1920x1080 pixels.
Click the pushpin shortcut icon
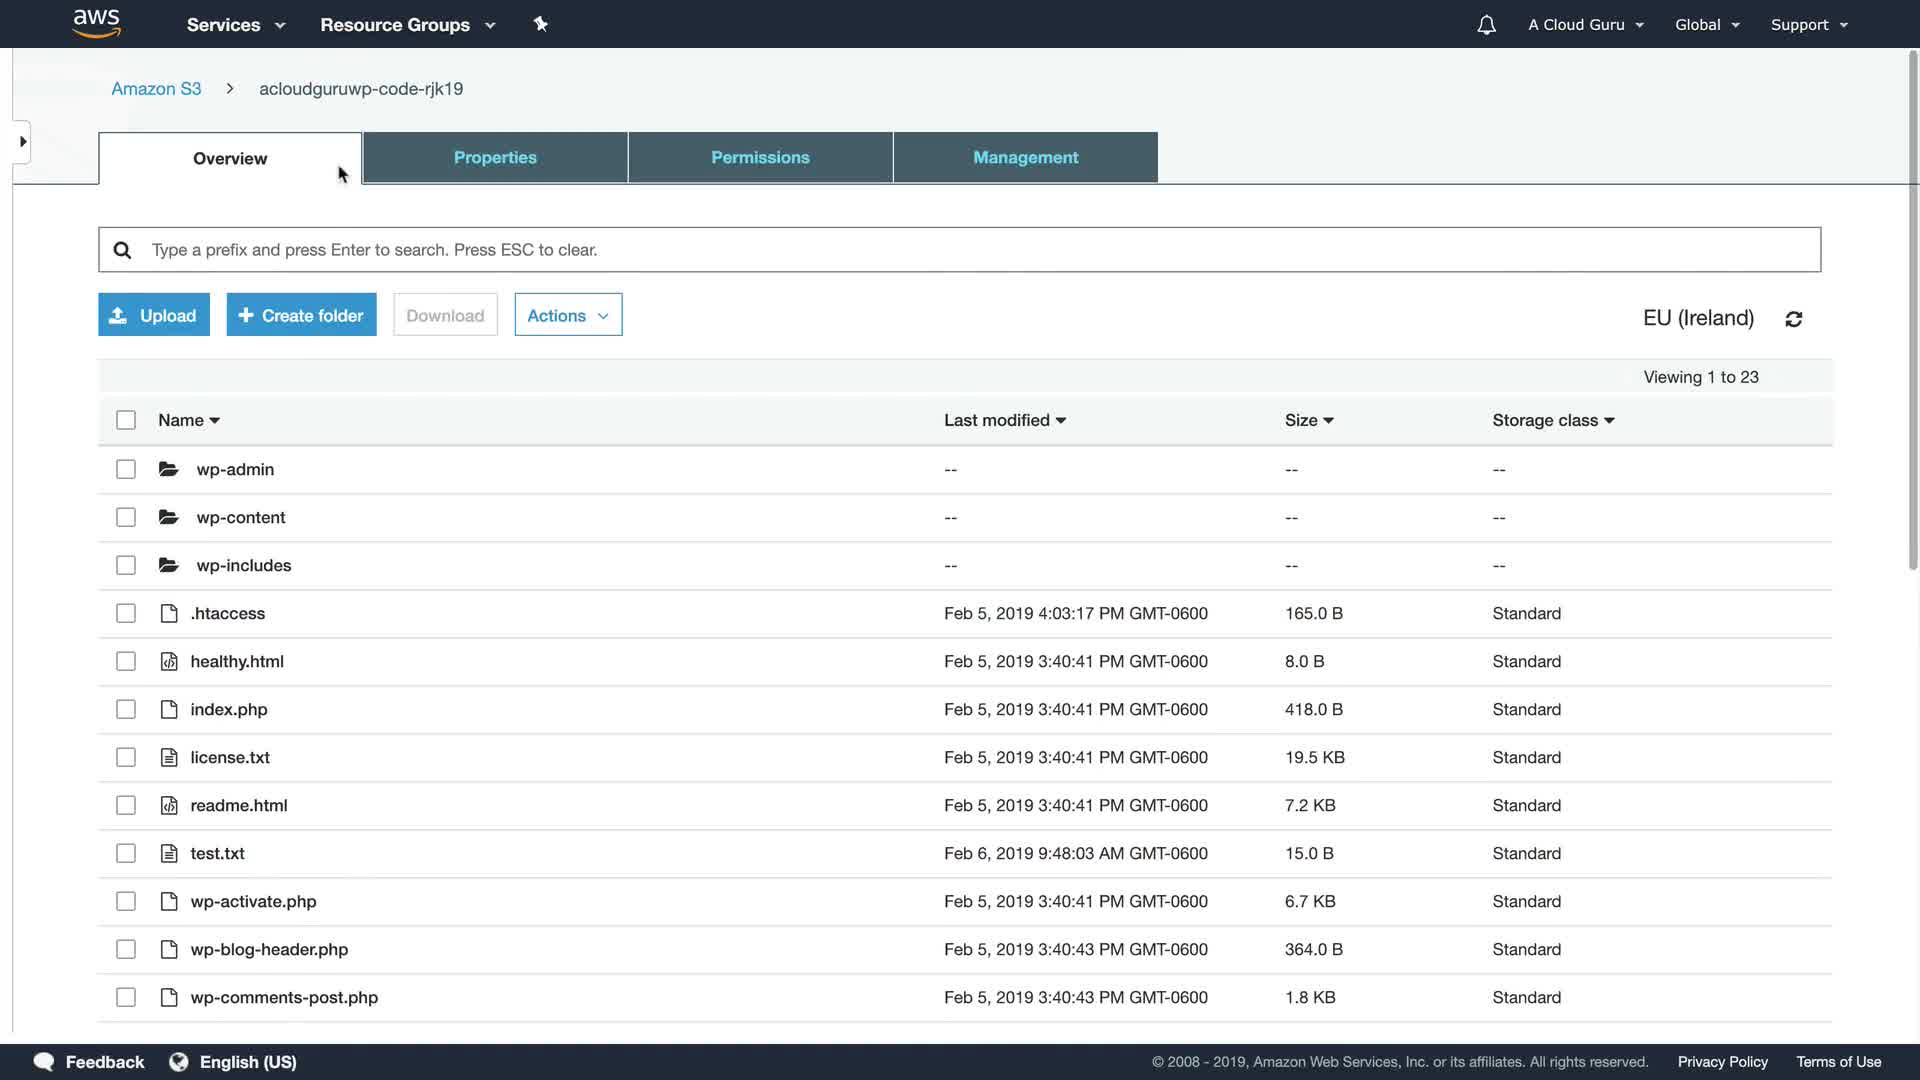541,24
